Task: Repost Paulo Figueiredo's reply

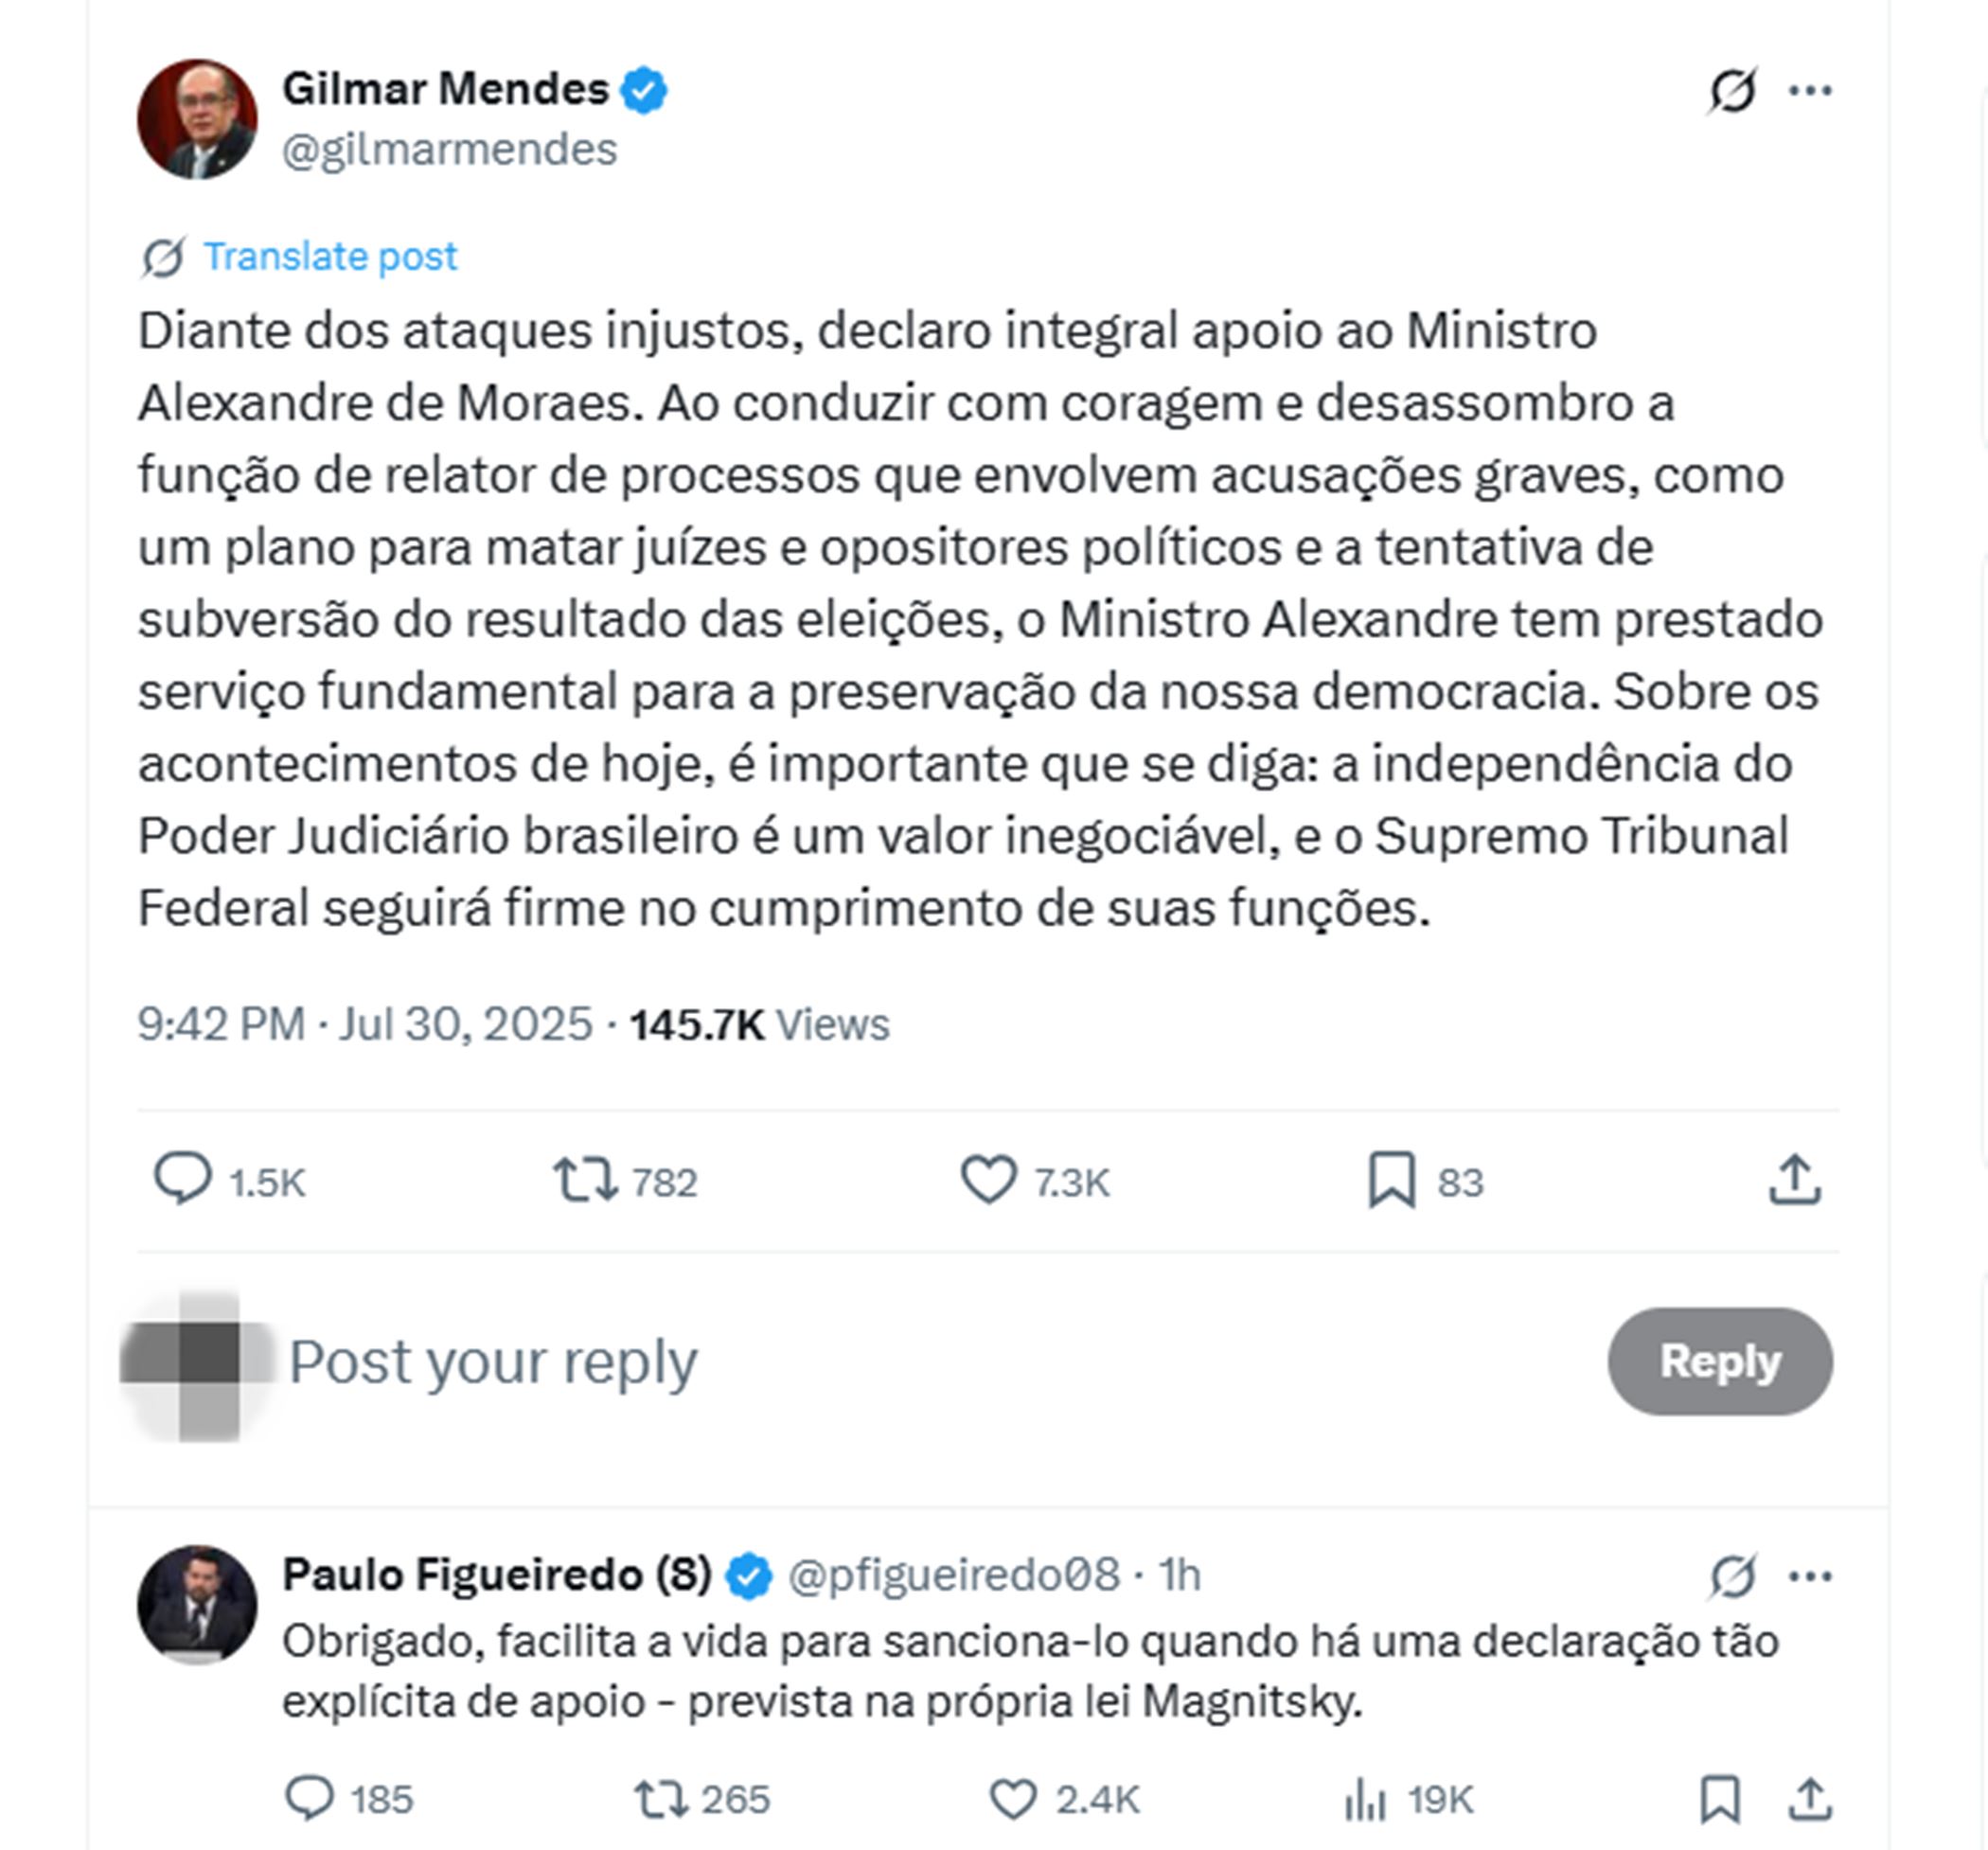Action: [x=661, y=1799]
